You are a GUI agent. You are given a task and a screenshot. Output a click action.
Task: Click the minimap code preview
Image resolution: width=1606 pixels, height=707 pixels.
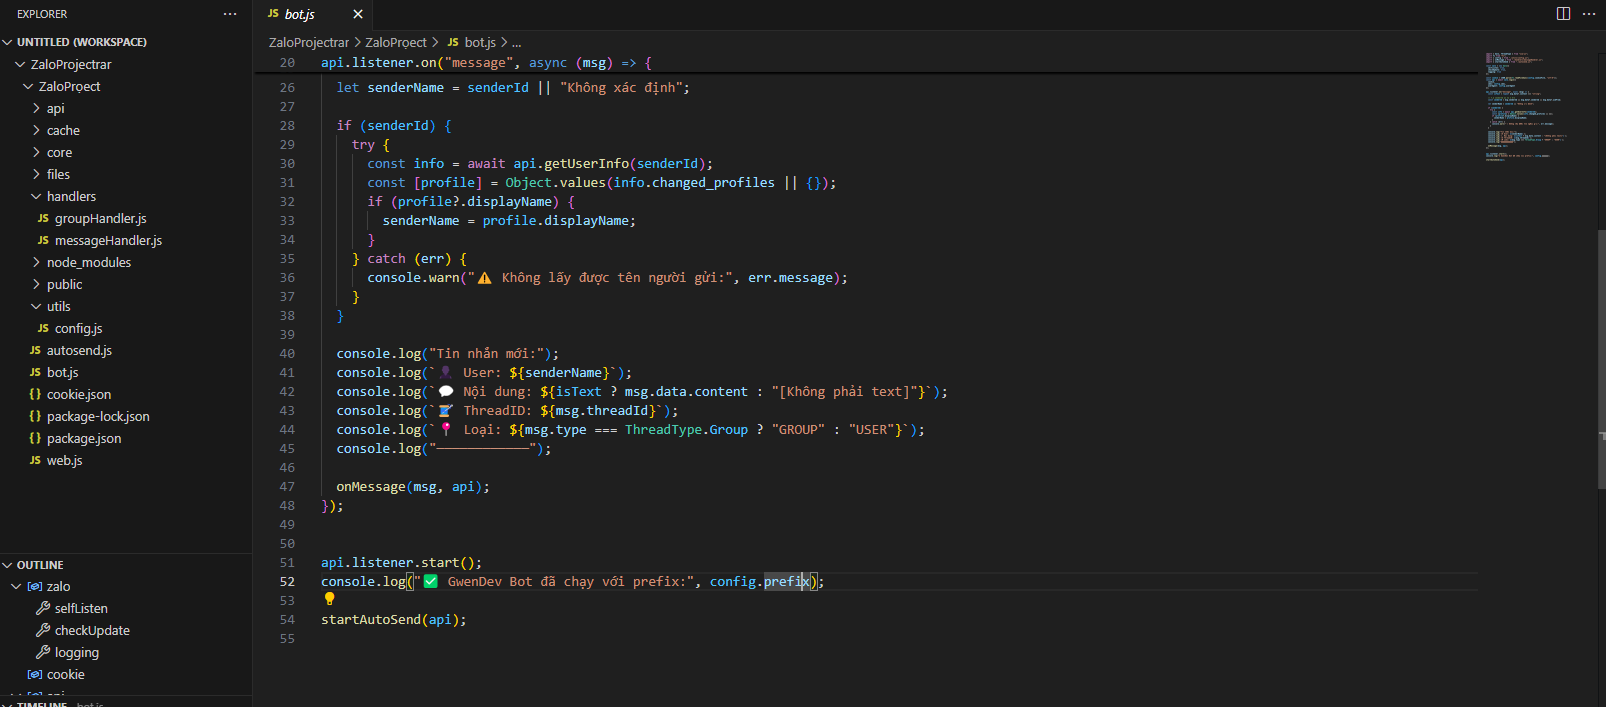point(1525,105)
